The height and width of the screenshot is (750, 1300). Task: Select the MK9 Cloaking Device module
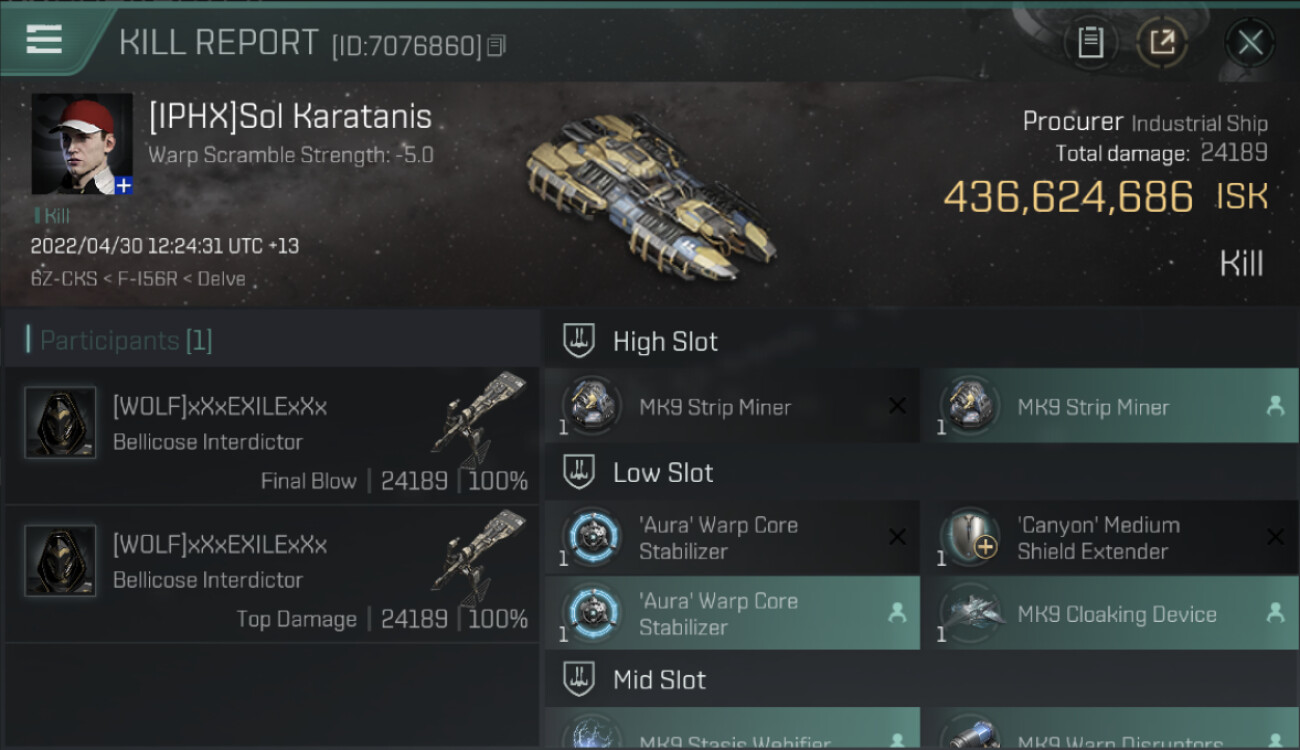tap(1110, 613)
